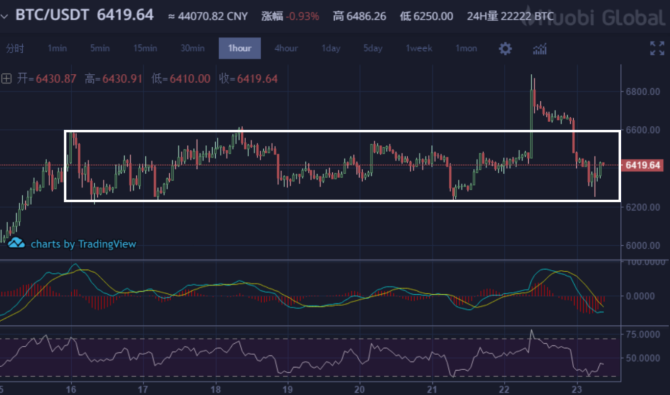Switch to the 1mon interval
670x395 pixels.
click(466, 48)
